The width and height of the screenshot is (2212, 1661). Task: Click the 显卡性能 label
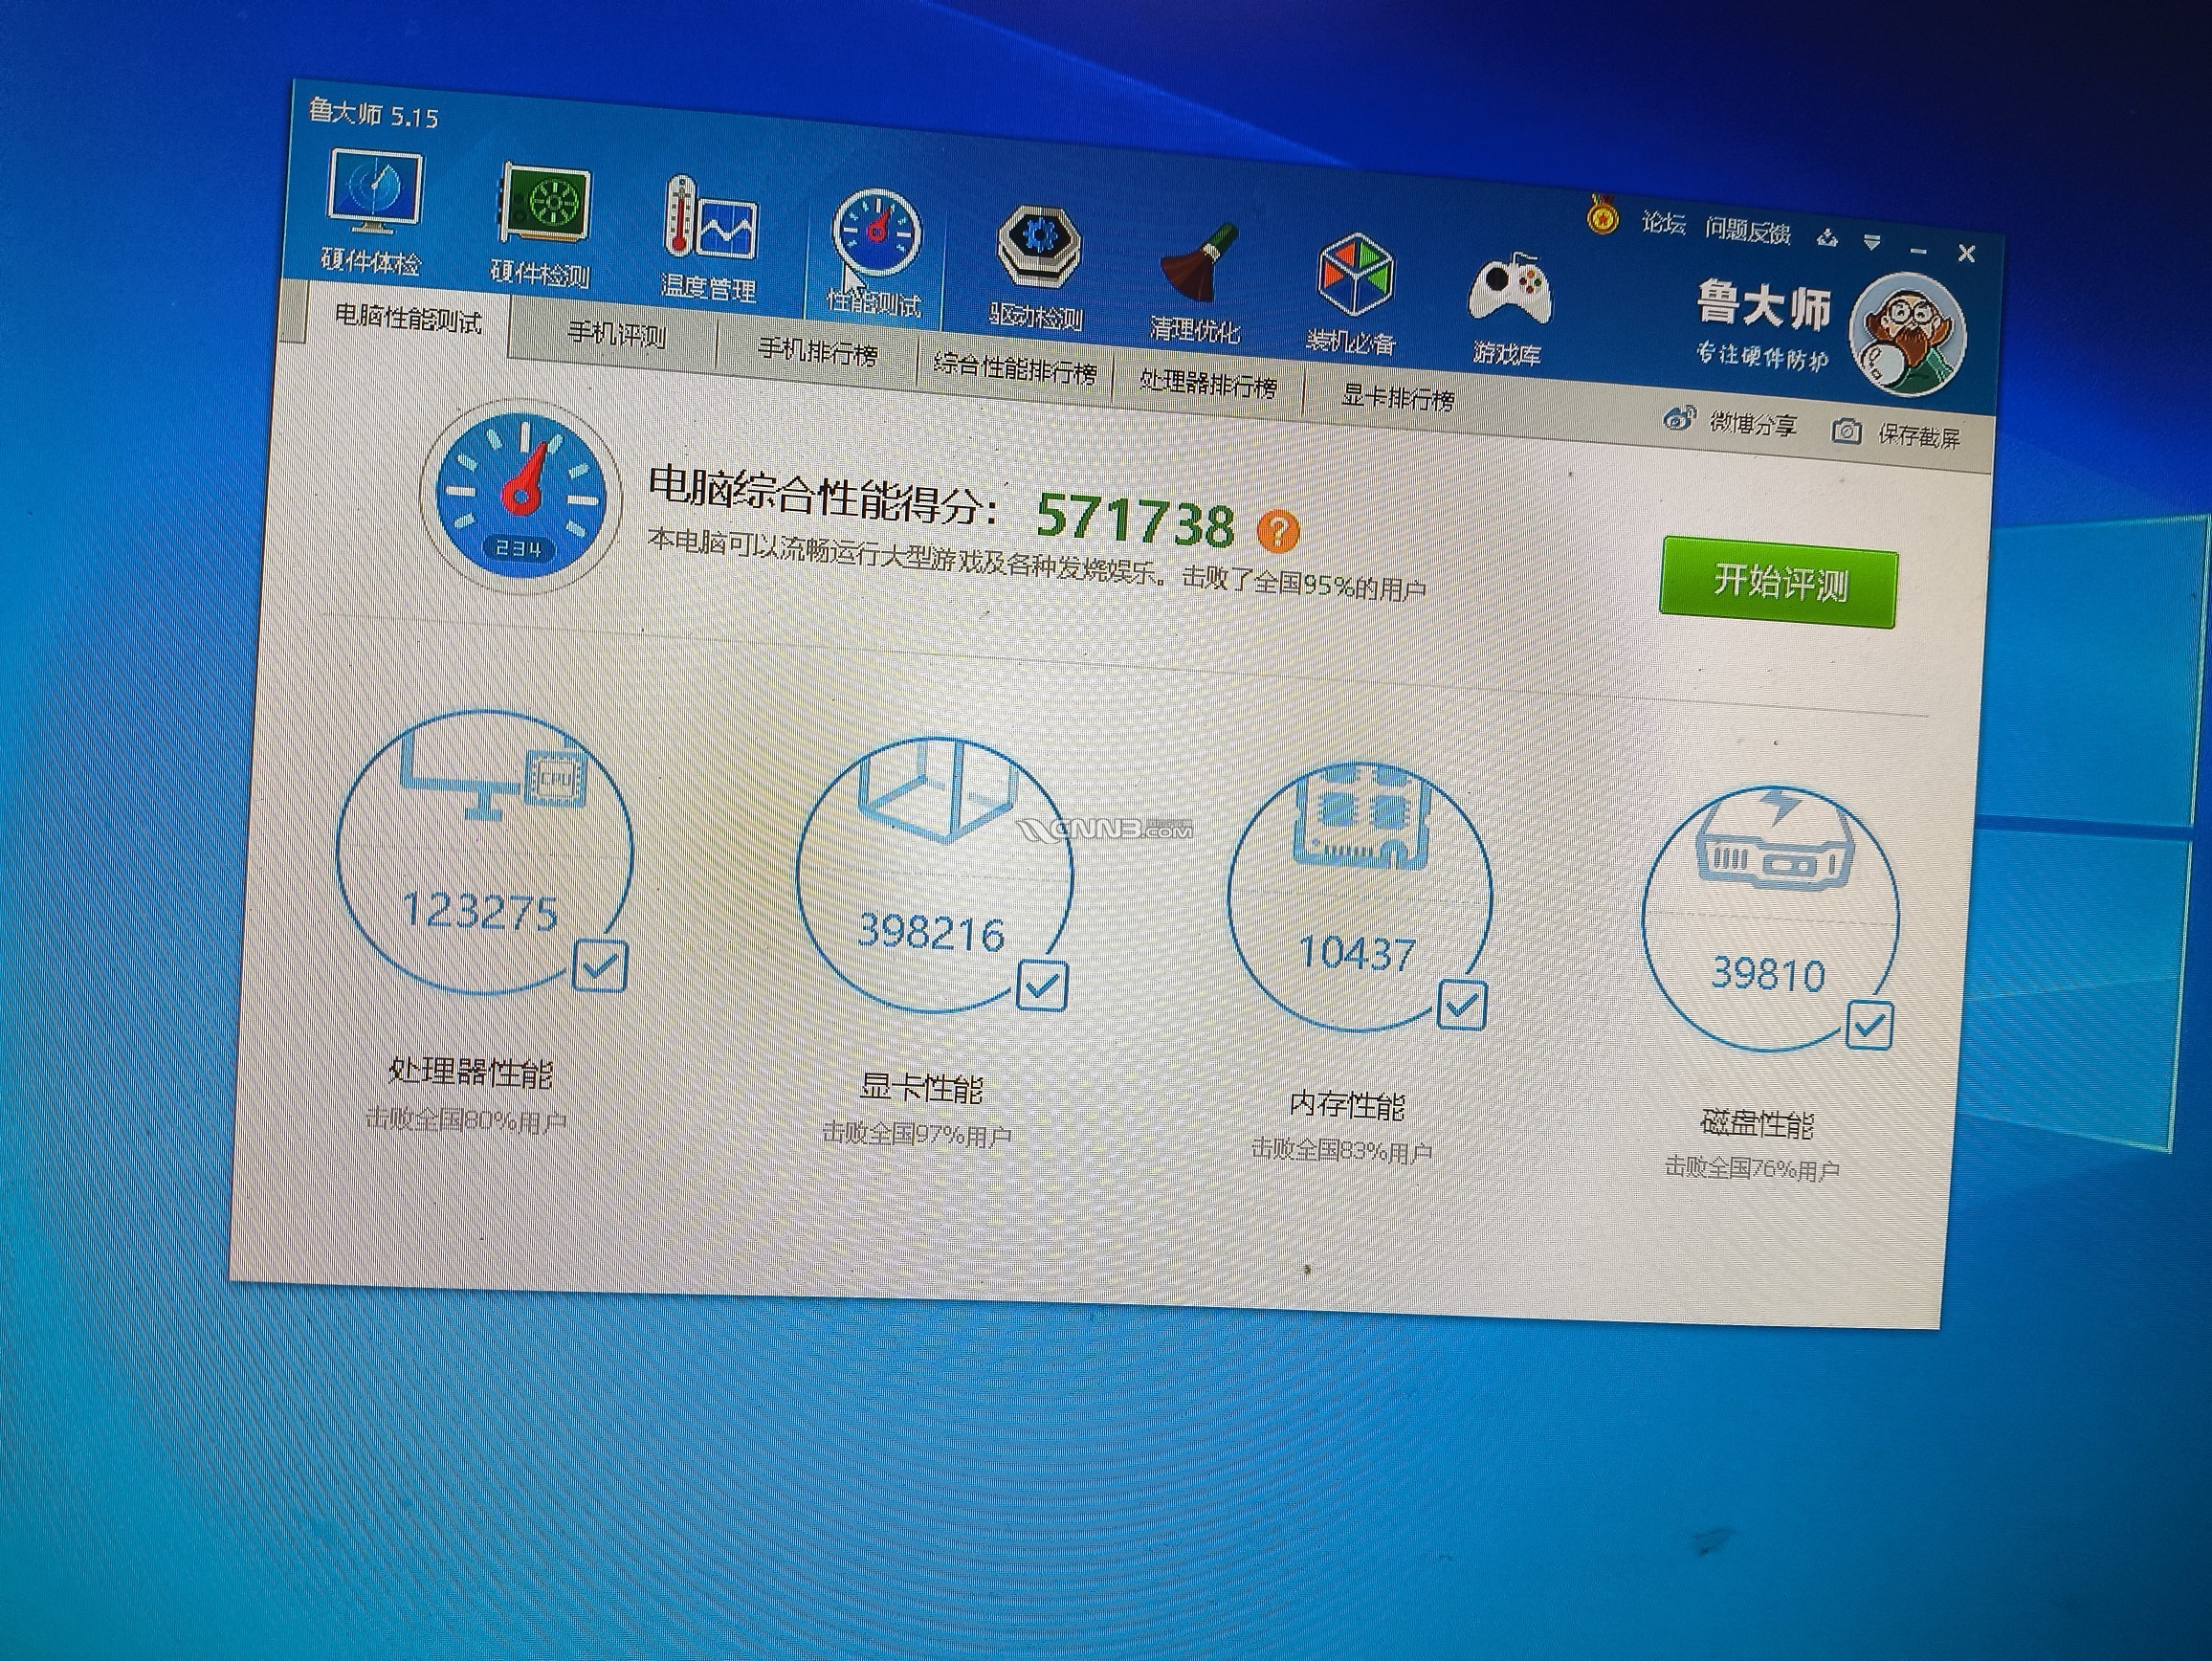click(x=921, y=1088)
